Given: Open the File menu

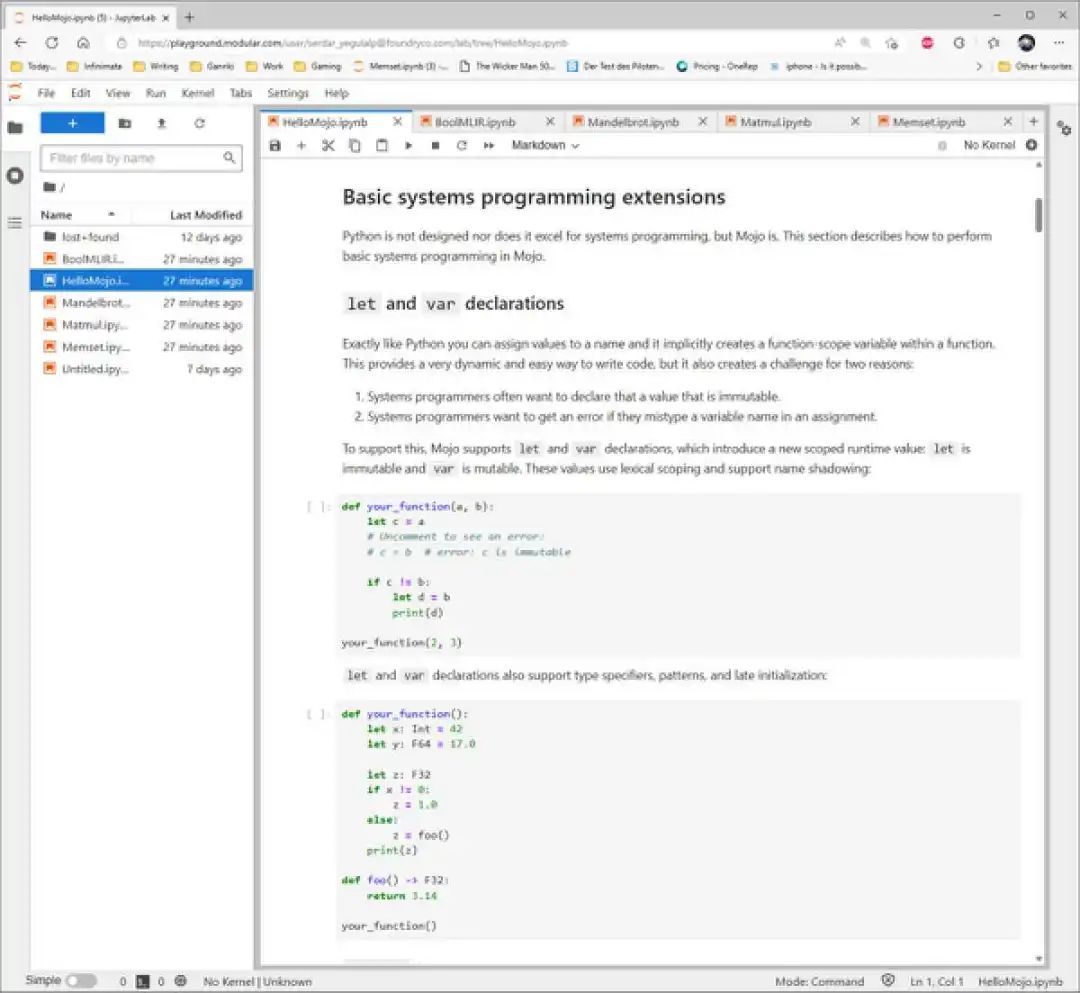Looking at the screenshot, I should (x=46, y=93).
